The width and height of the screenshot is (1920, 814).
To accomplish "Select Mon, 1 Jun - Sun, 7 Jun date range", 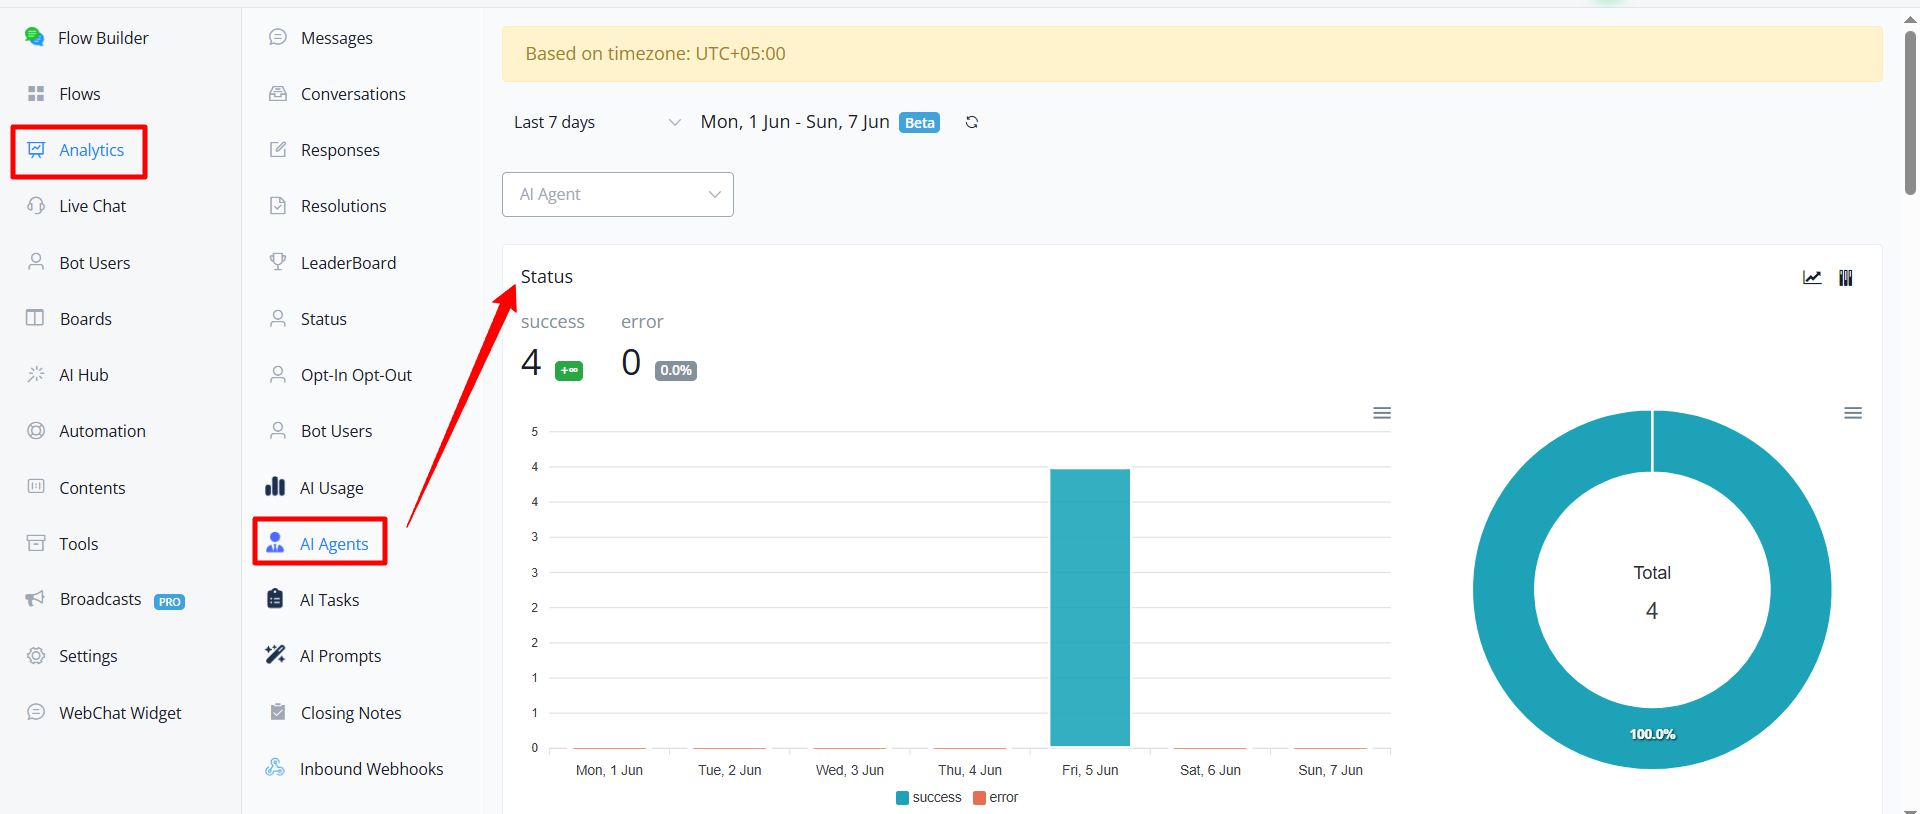I will coord(795,122).
